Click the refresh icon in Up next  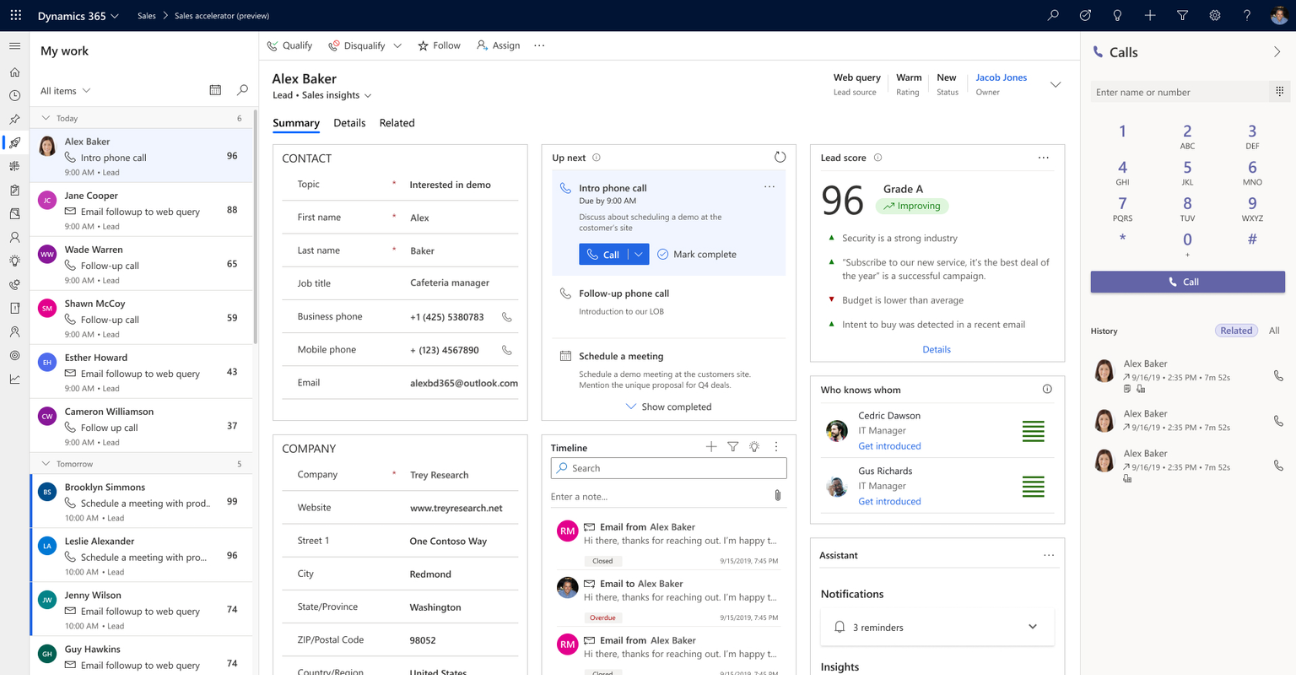click(780, 157)
